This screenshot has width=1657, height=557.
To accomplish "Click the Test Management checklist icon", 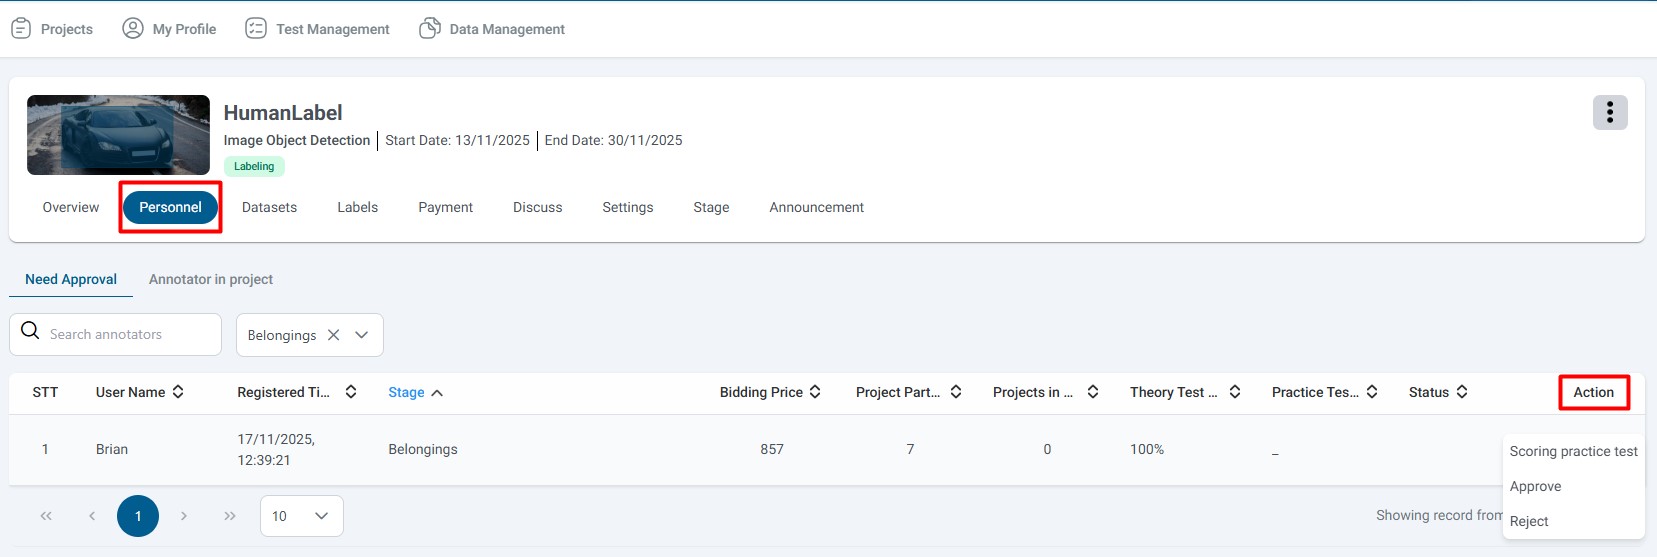I will [x=256, y=29].
